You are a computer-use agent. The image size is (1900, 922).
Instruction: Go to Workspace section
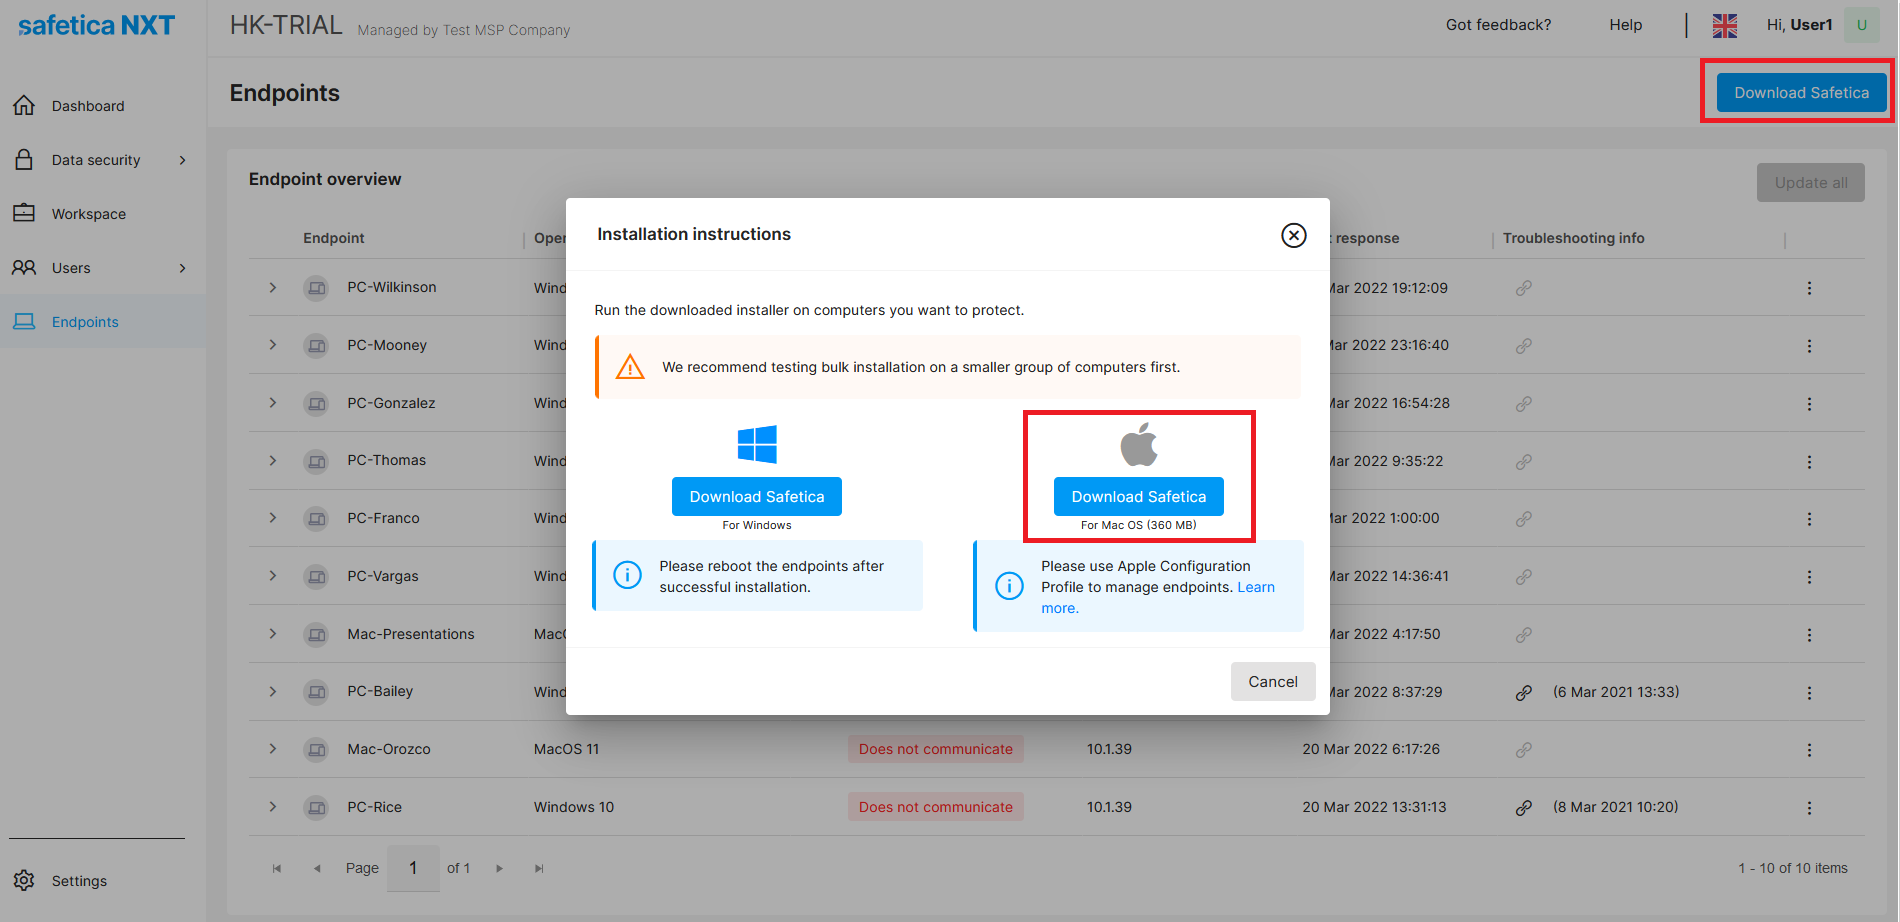pos(89,214)
